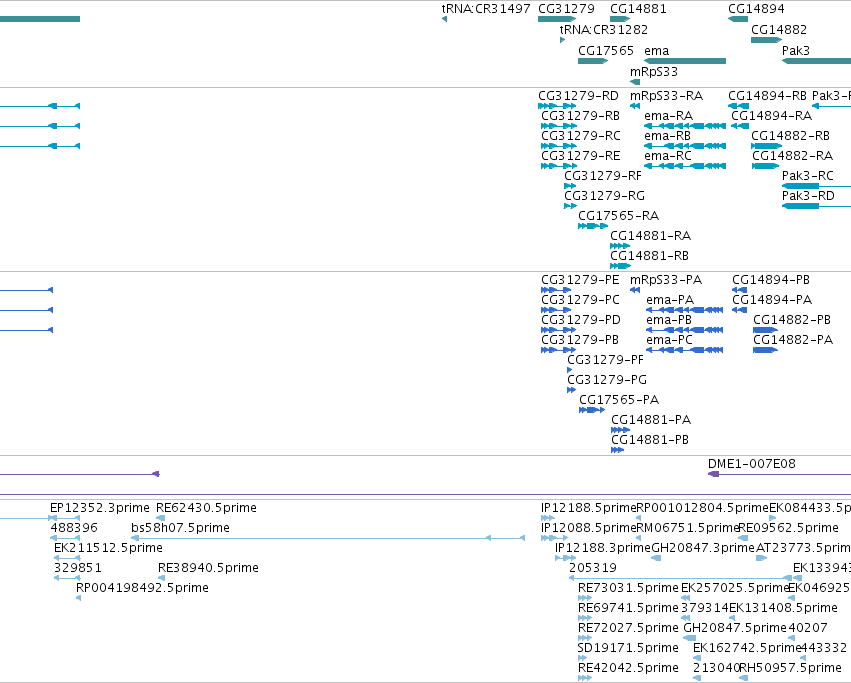Viewport: 851px width, 683px height.
Task: Click EST EP12352.3prime
Action: pos(99,508)
